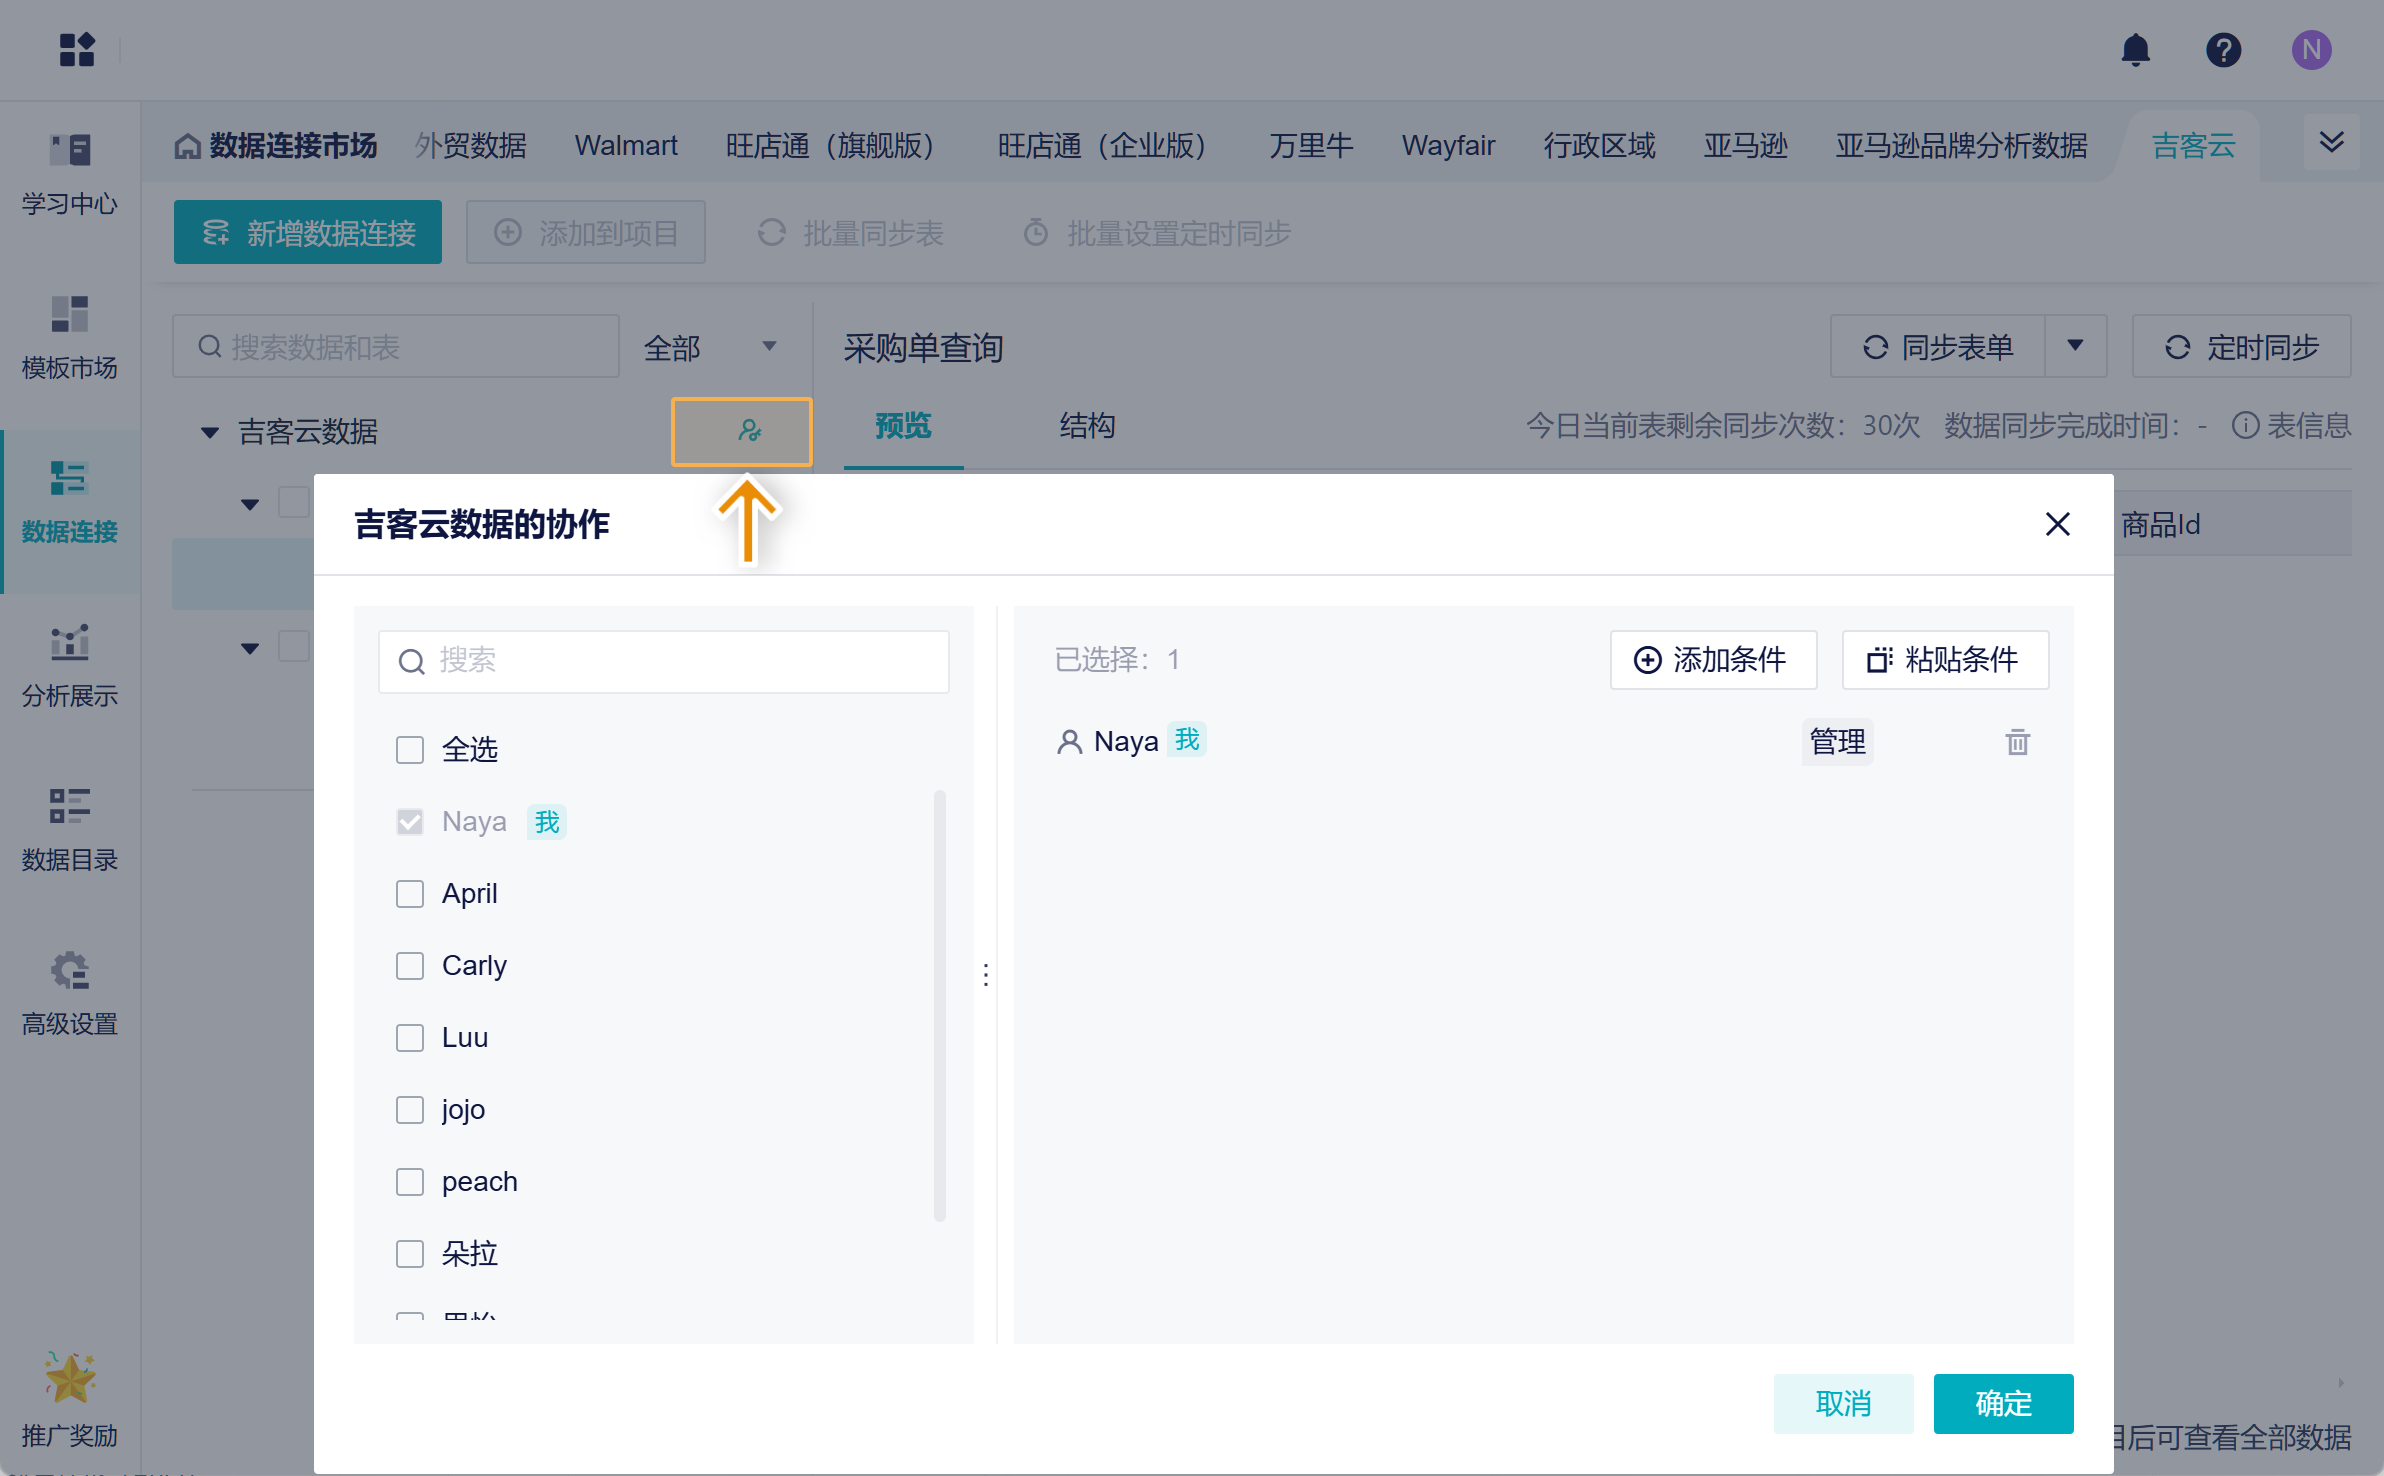
Task: Click the 添加条件 button
Action: (x=1712, y=660)
